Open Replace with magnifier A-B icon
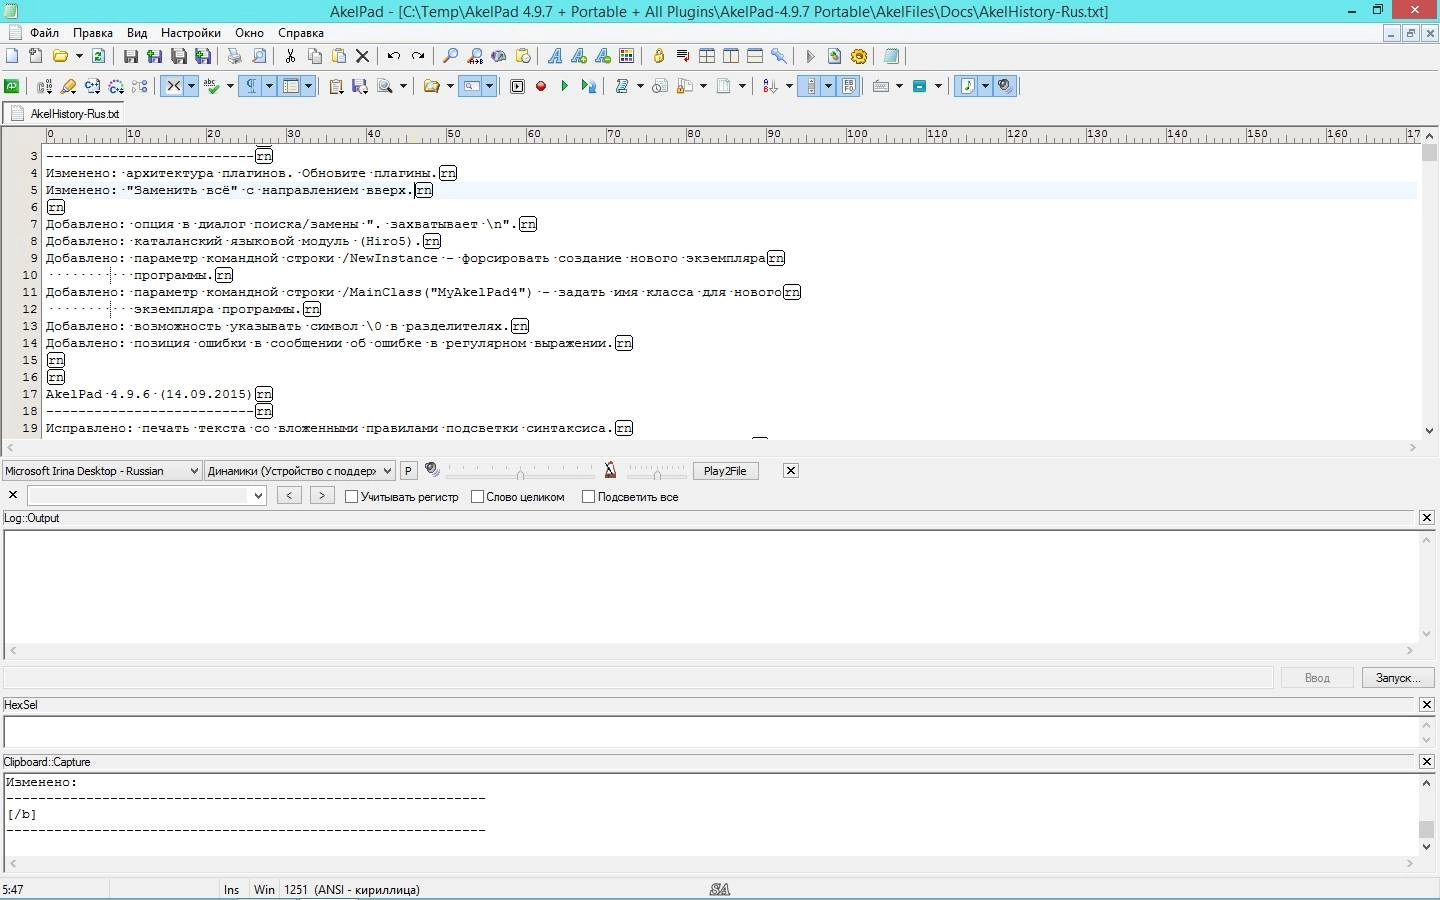The width and height of the screenshot is (1440, 900). (475, 56)
